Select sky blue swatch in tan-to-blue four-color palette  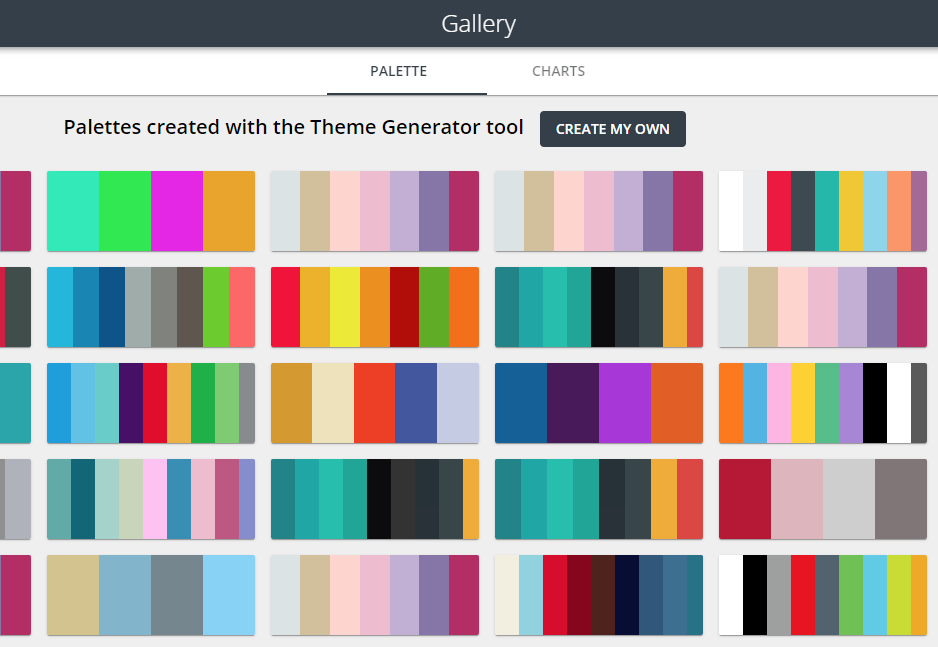(x=229, y=594)
